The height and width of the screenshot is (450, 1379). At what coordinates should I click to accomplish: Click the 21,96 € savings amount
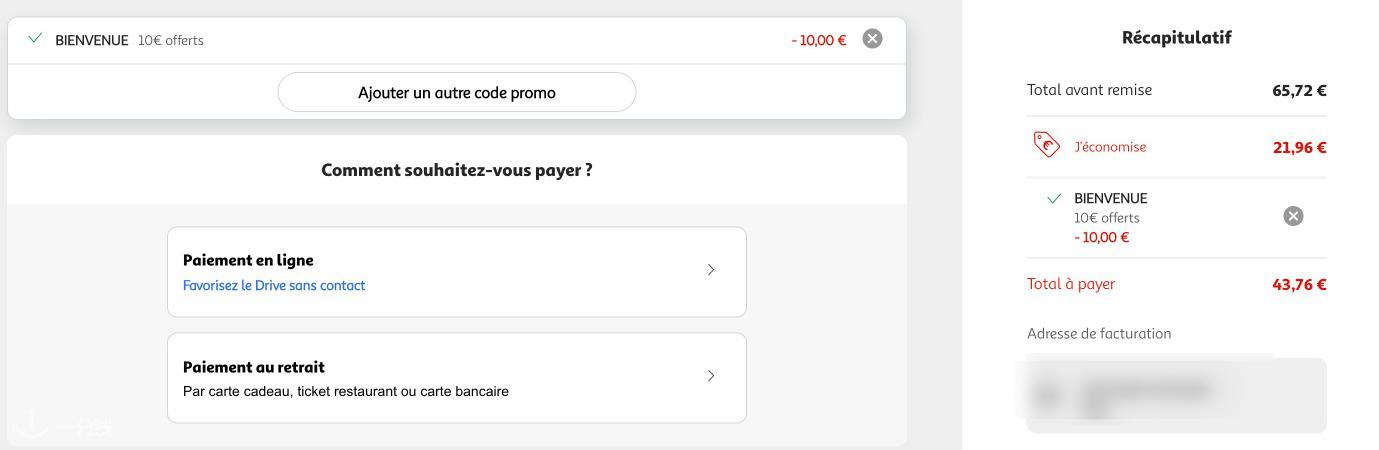pyautogui.click(x=1299, y=148)
